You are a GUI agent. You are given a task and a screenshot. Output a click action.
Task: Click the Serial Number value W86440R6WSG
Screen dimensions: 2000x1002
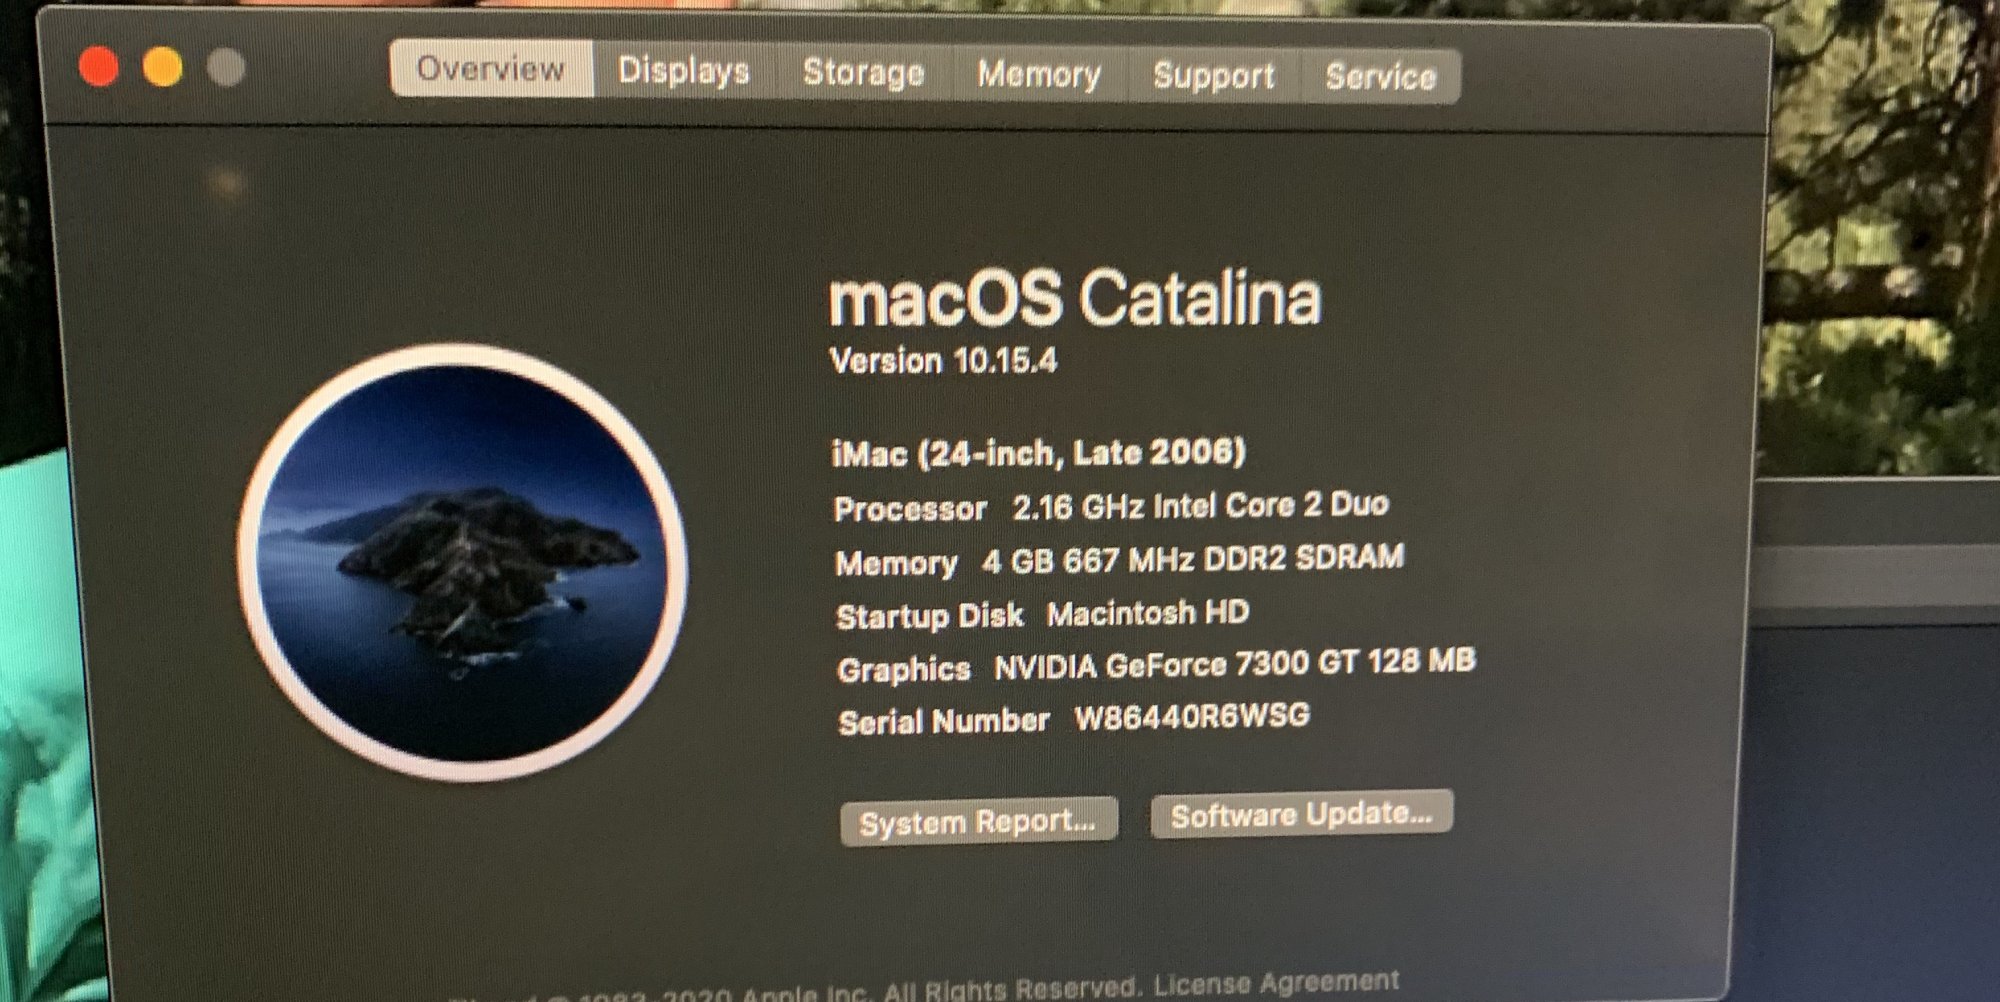(x=1192, y=717)
